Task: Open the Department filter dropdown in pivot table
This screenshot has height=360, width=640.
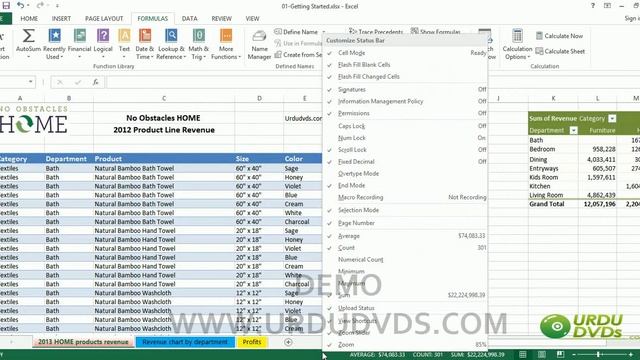Action: pyautogui.click(x=573, y=130)
